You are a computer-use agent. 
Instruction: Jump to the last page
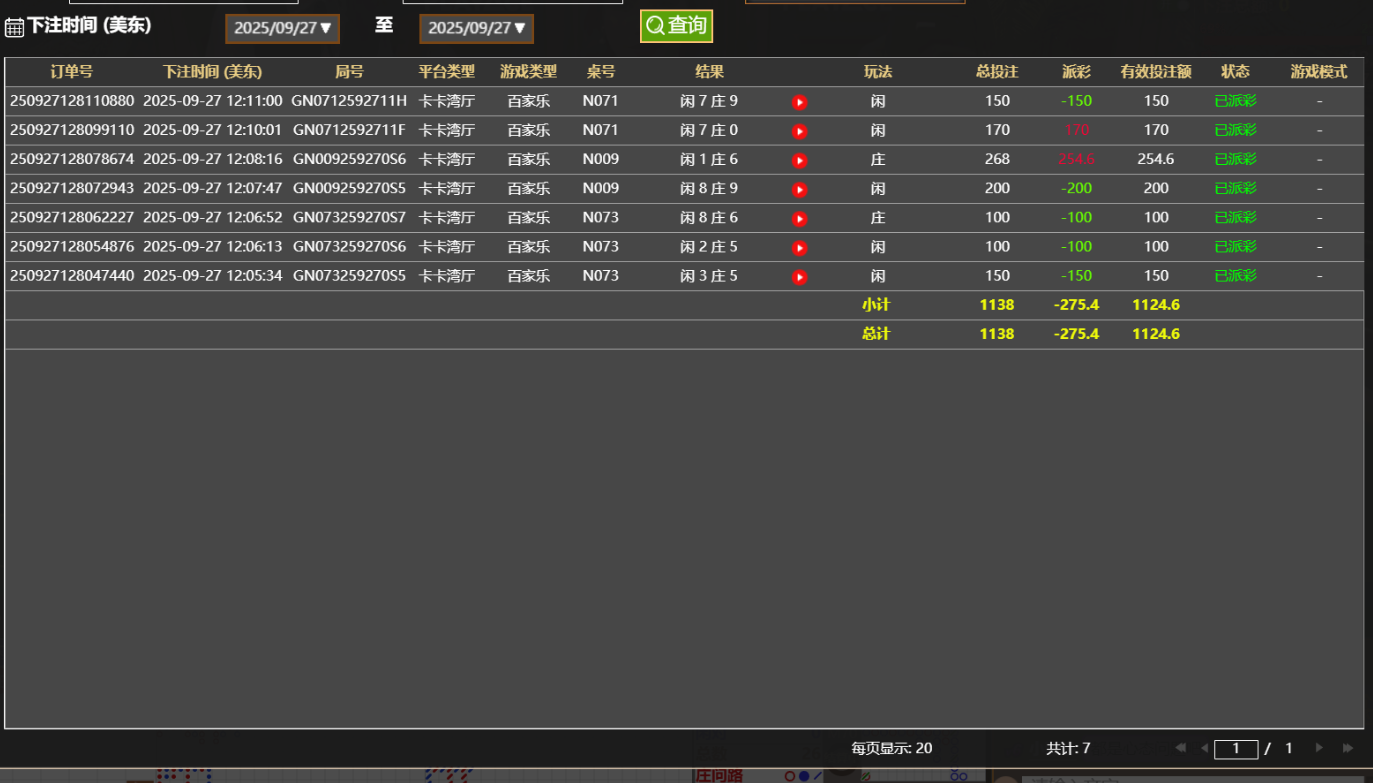tap(1347, 748)
